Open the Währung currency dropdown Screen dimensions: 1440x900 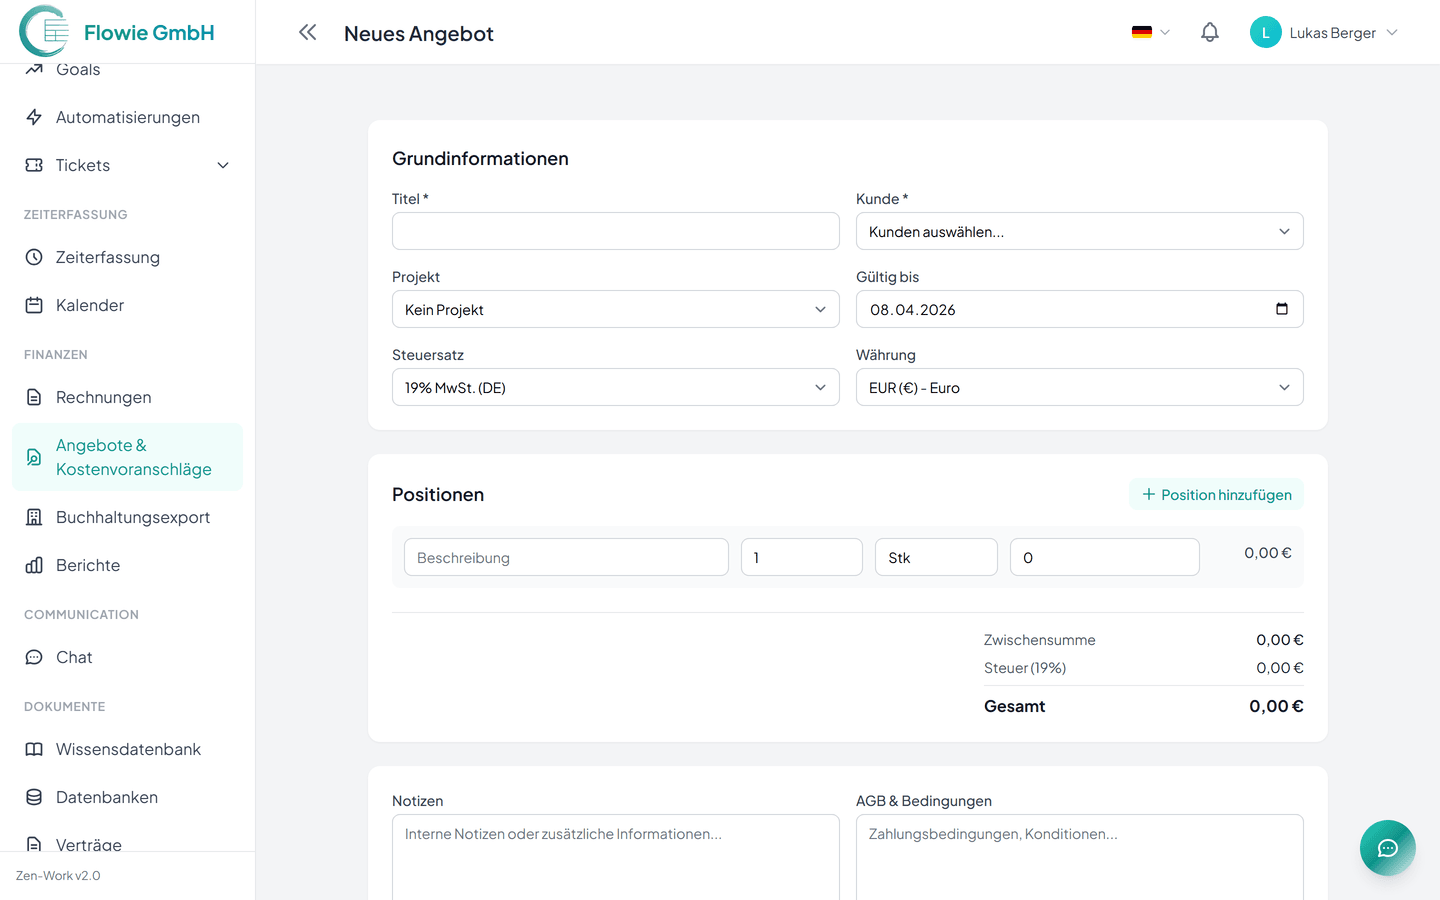(1079, 388)
